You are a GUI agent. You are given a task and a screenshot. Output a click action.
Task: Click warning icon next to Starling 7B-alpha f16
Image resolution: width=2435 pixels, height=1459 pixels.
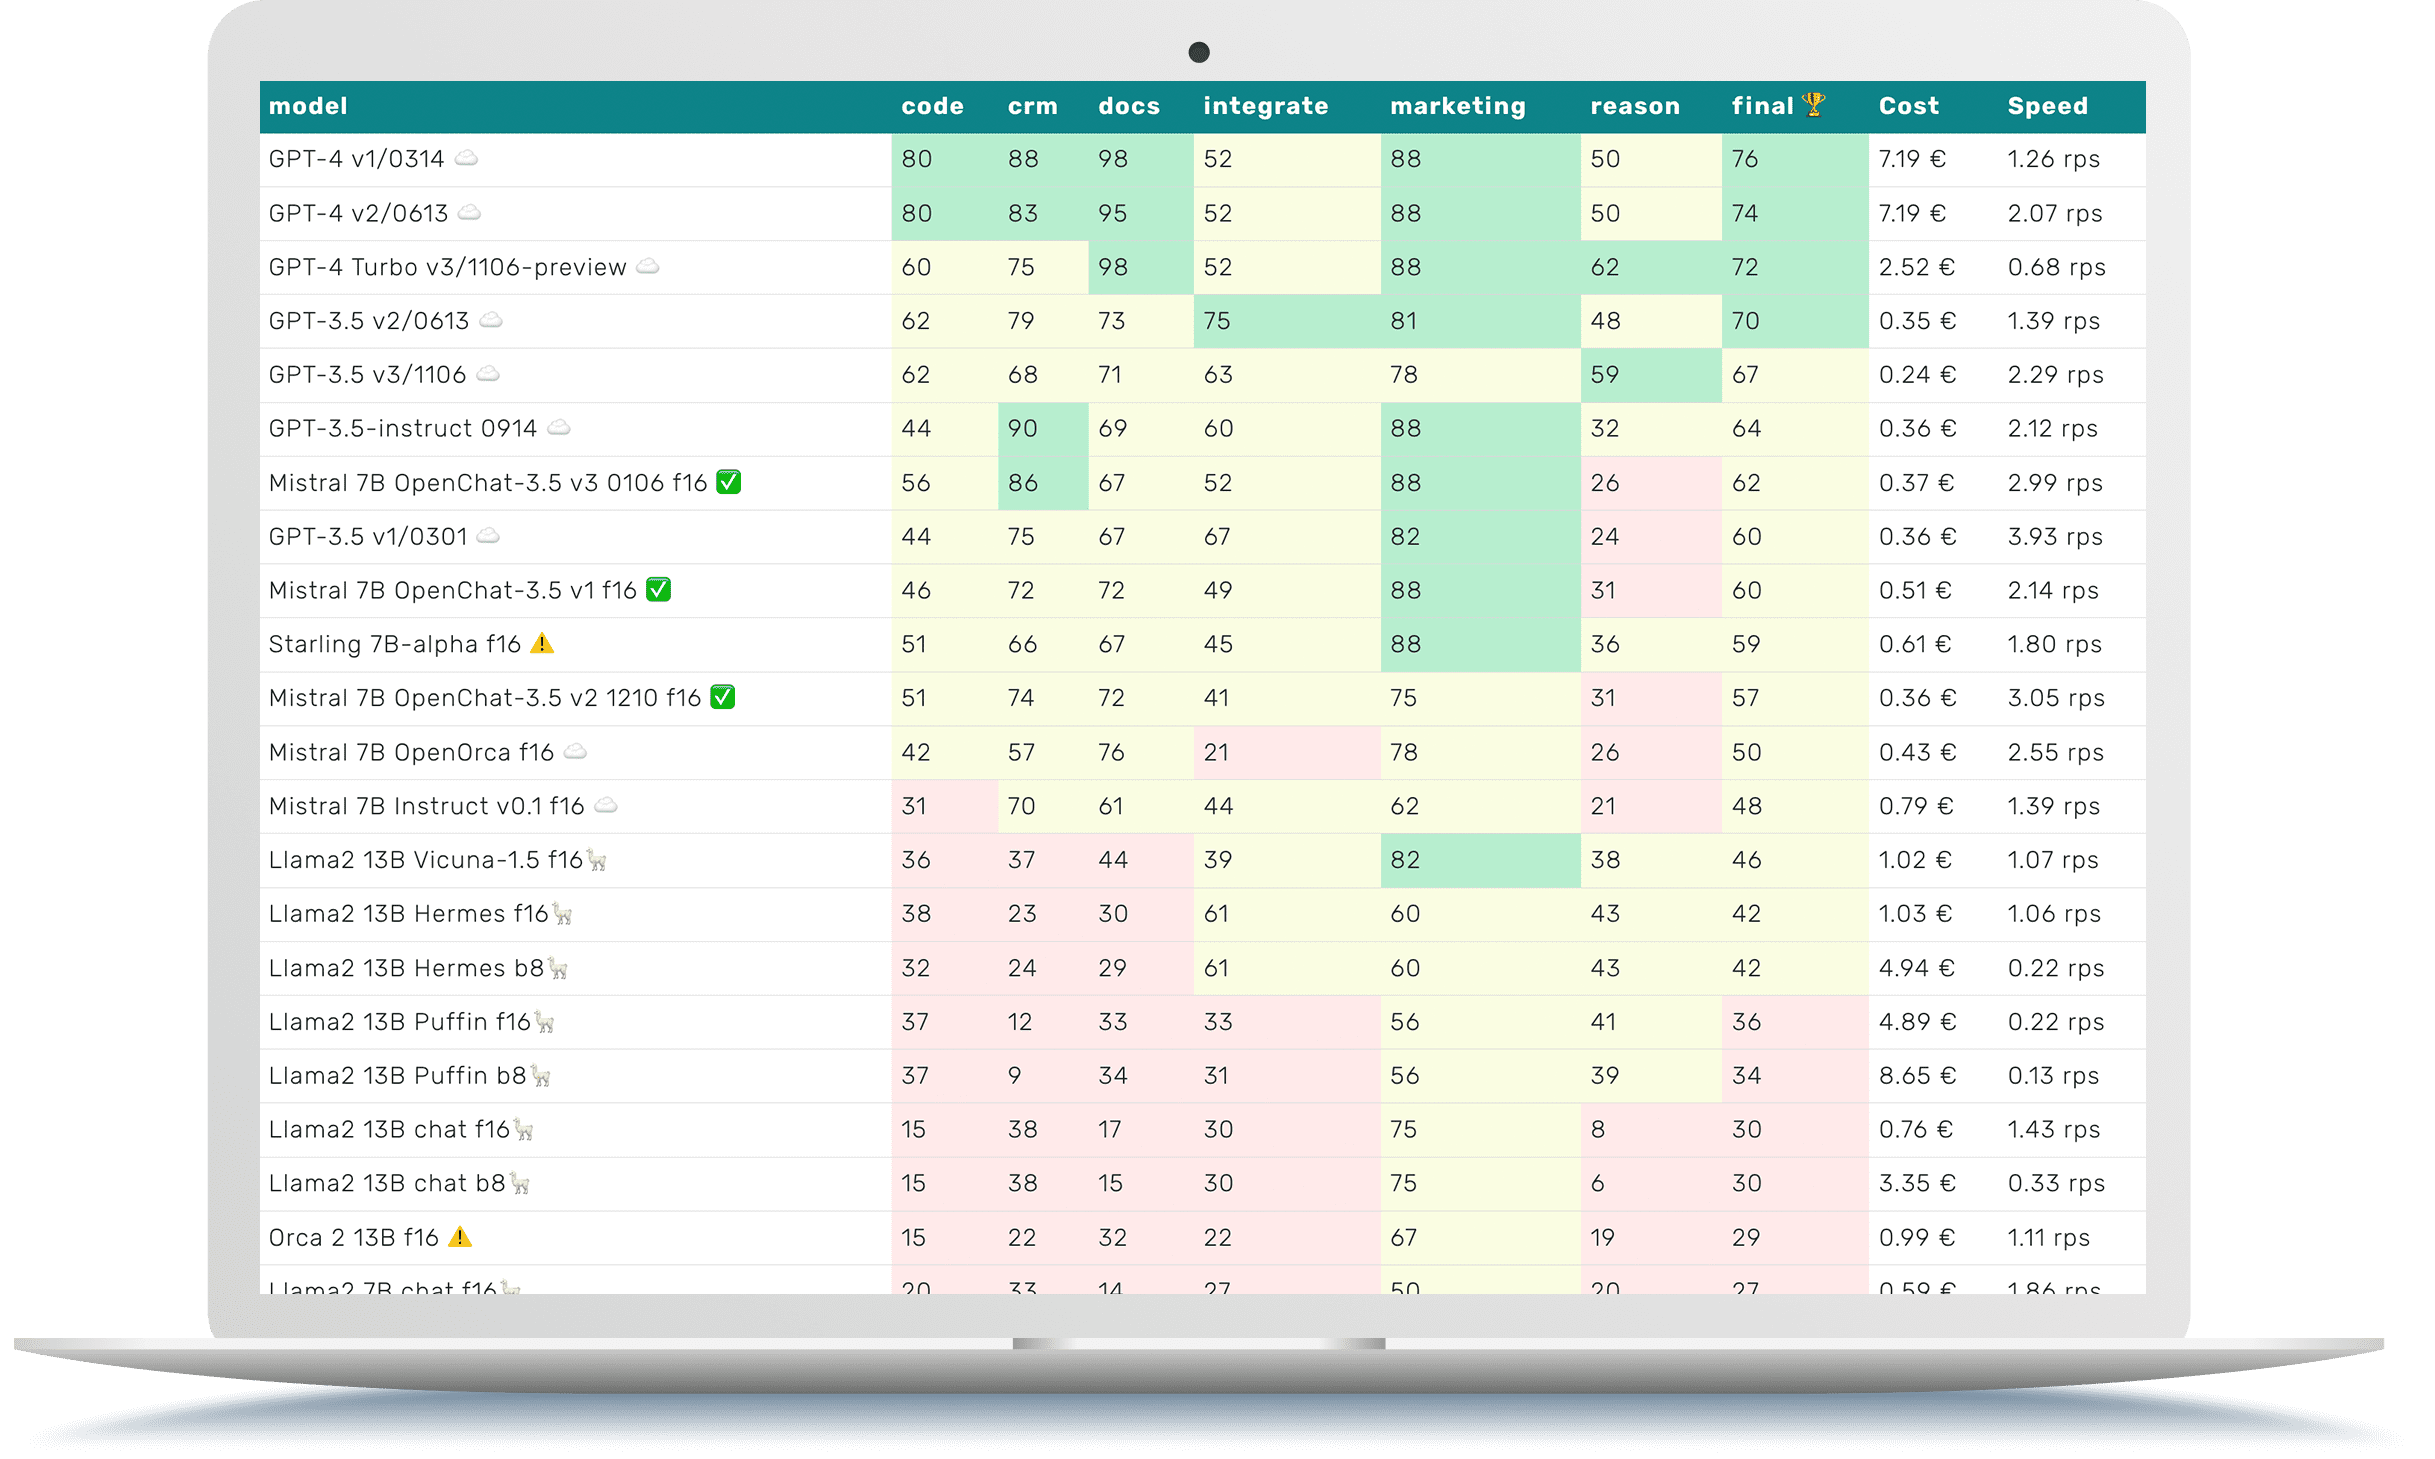tap(542, 643)
